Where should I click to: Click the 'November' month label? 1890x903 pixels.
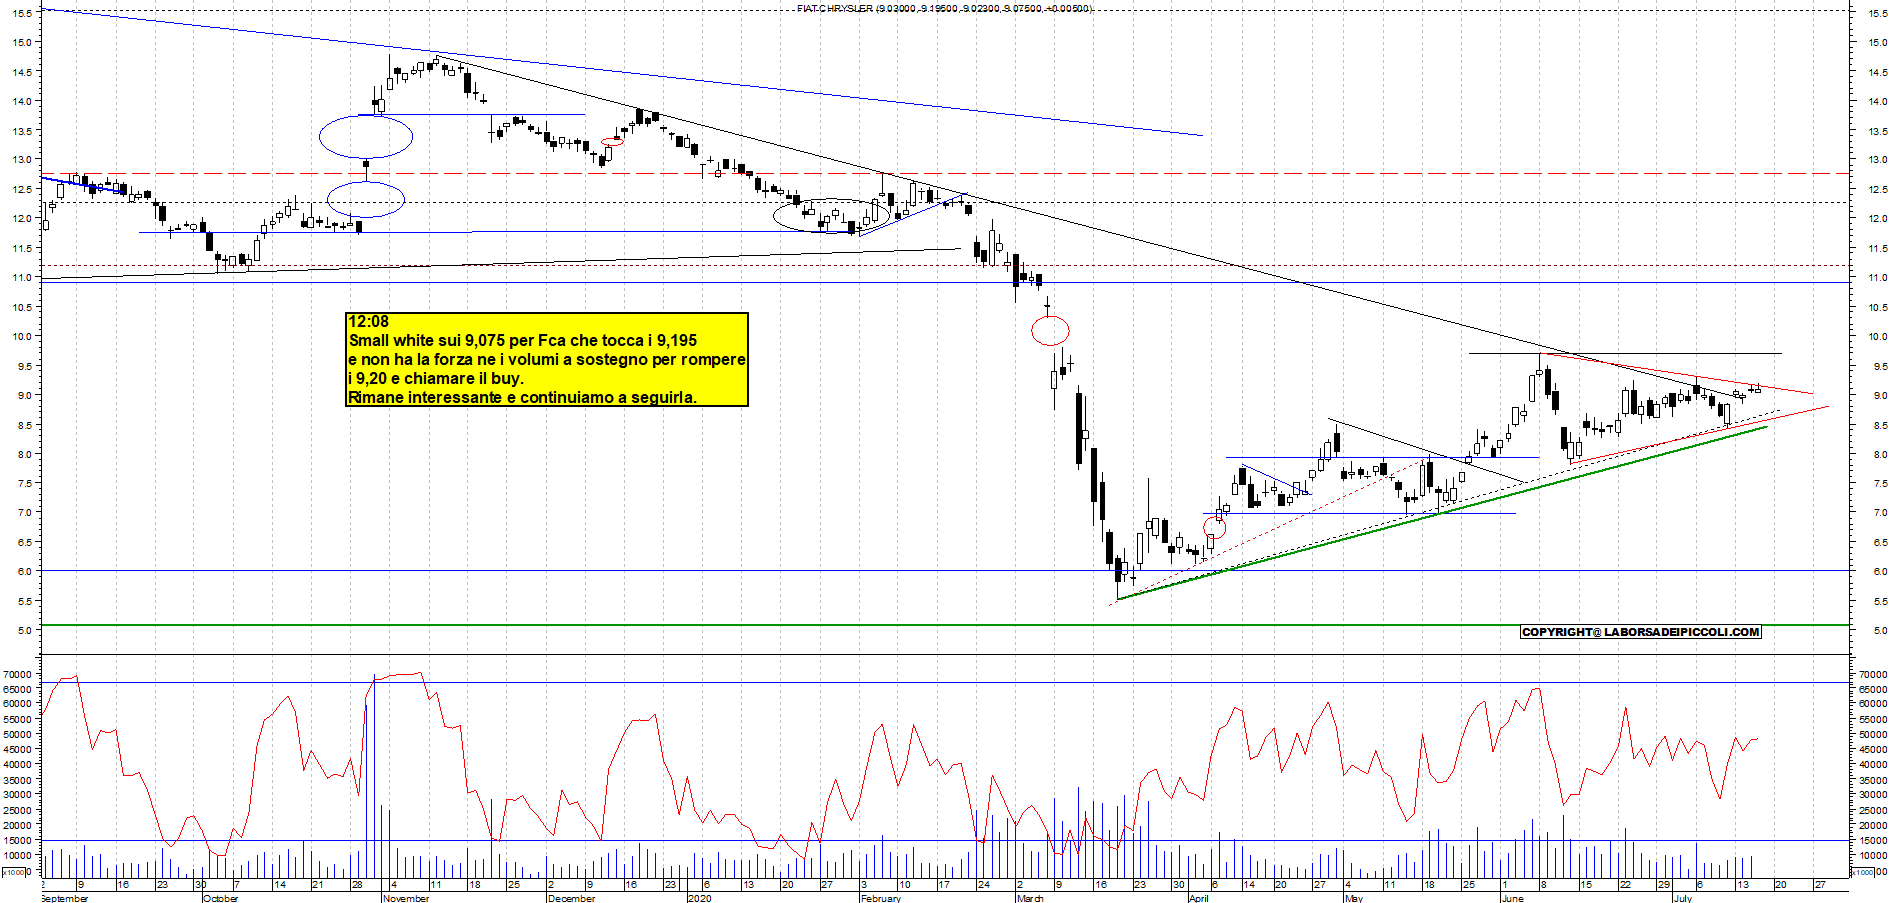406,898
